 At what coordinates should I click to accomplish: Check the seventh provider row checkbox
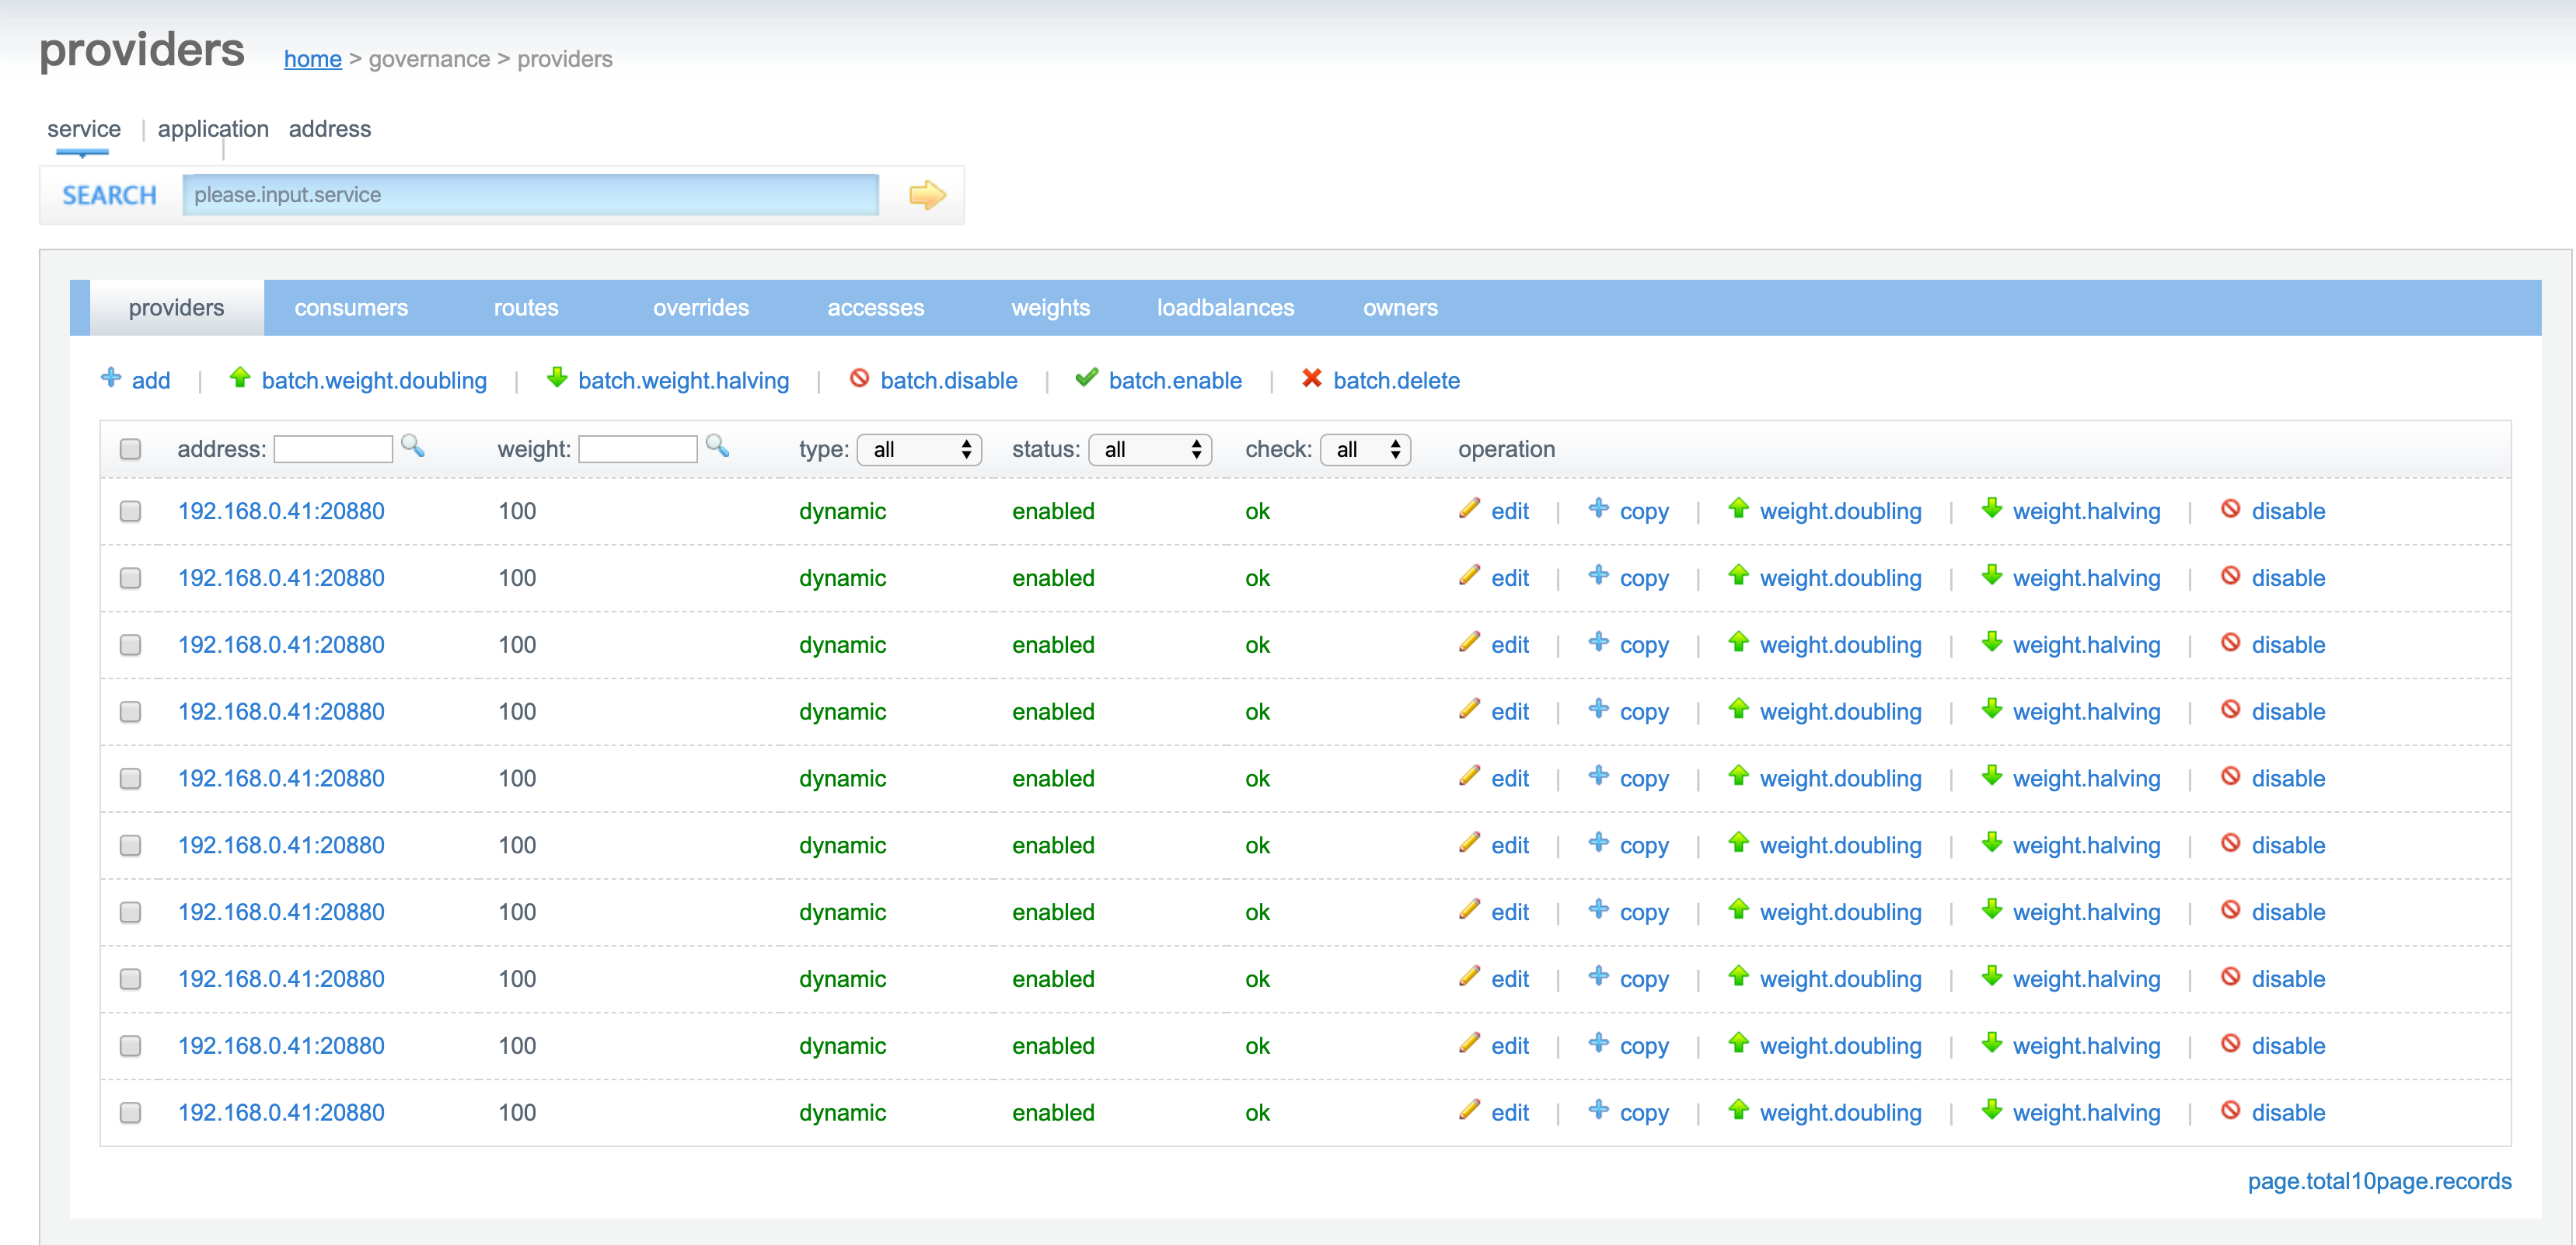[x=130, y=912]
